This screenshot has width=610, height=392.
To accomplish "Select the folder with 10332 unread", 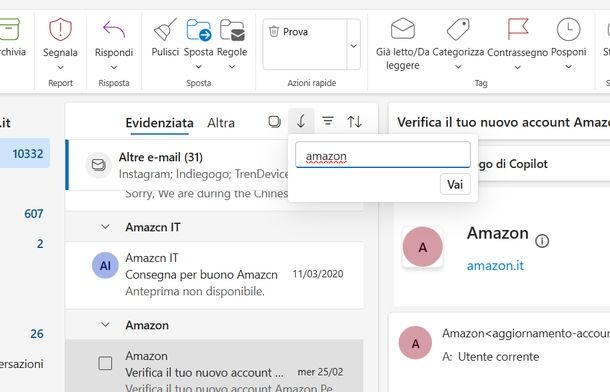I will tap(25, 153).
